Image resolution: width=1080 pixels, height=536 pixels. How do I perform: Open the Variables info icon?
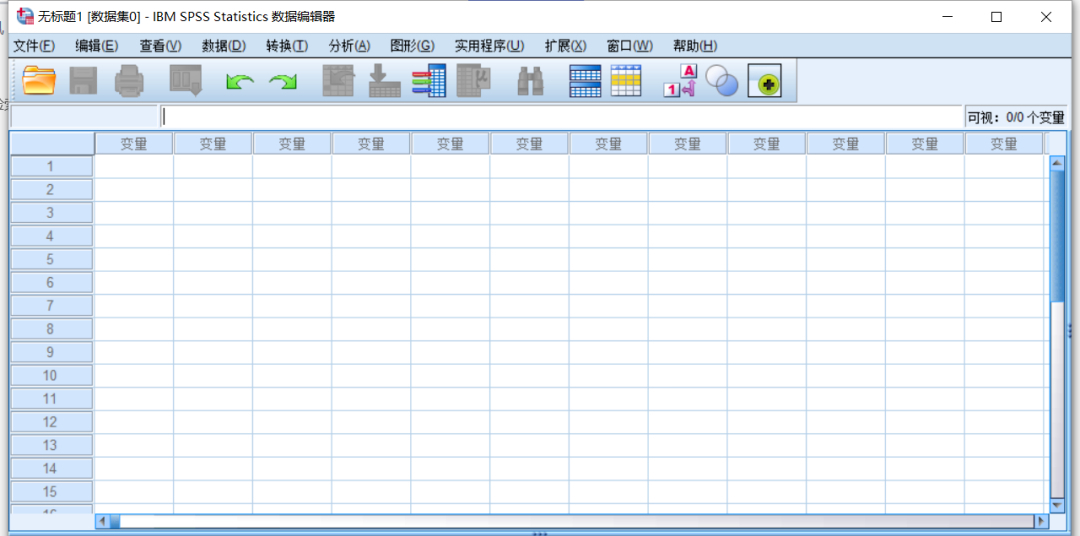pos(429,81)
